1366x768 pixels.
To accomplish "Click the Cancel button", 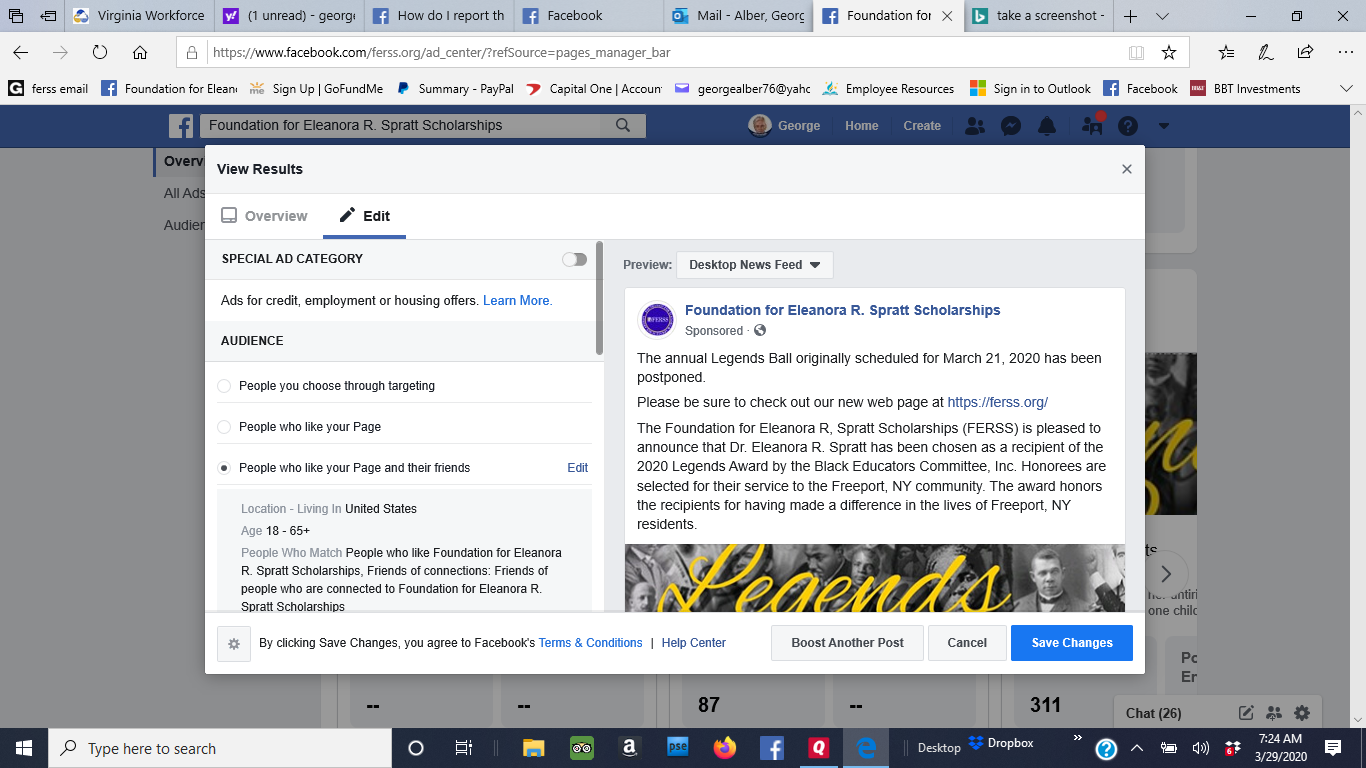I will 967,643.
